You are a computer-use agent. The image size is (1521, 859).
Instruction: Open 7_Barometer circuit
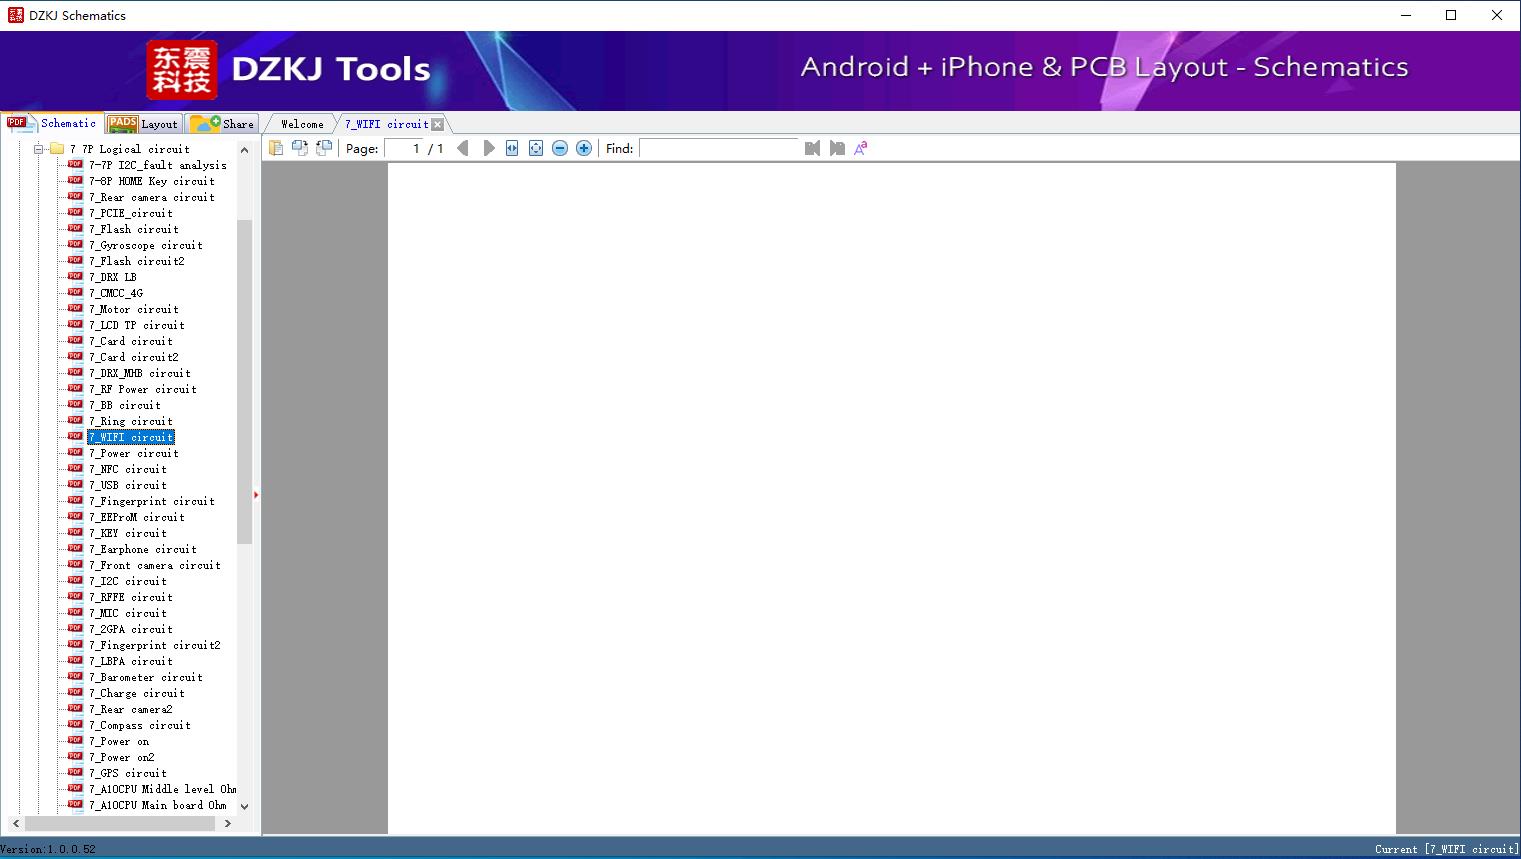146,677
